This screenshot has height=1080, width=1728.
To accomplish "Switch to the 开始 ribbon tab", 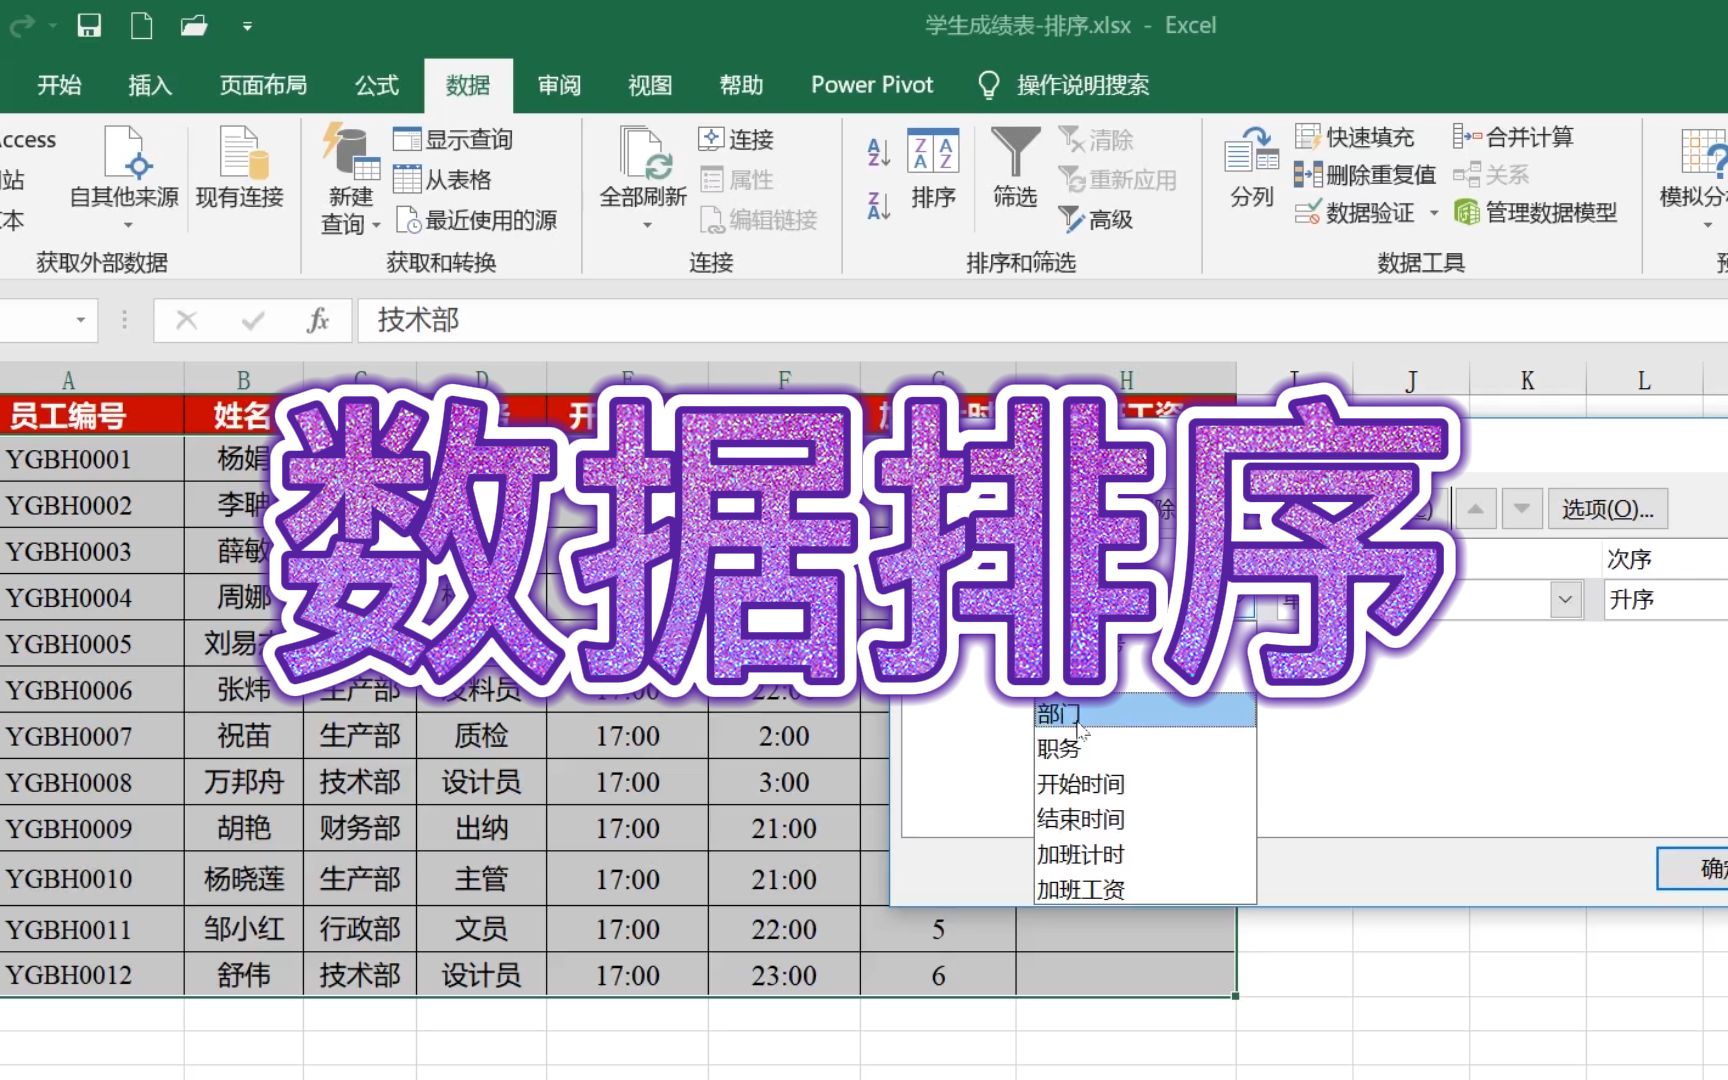I will [x=57, y=85].
